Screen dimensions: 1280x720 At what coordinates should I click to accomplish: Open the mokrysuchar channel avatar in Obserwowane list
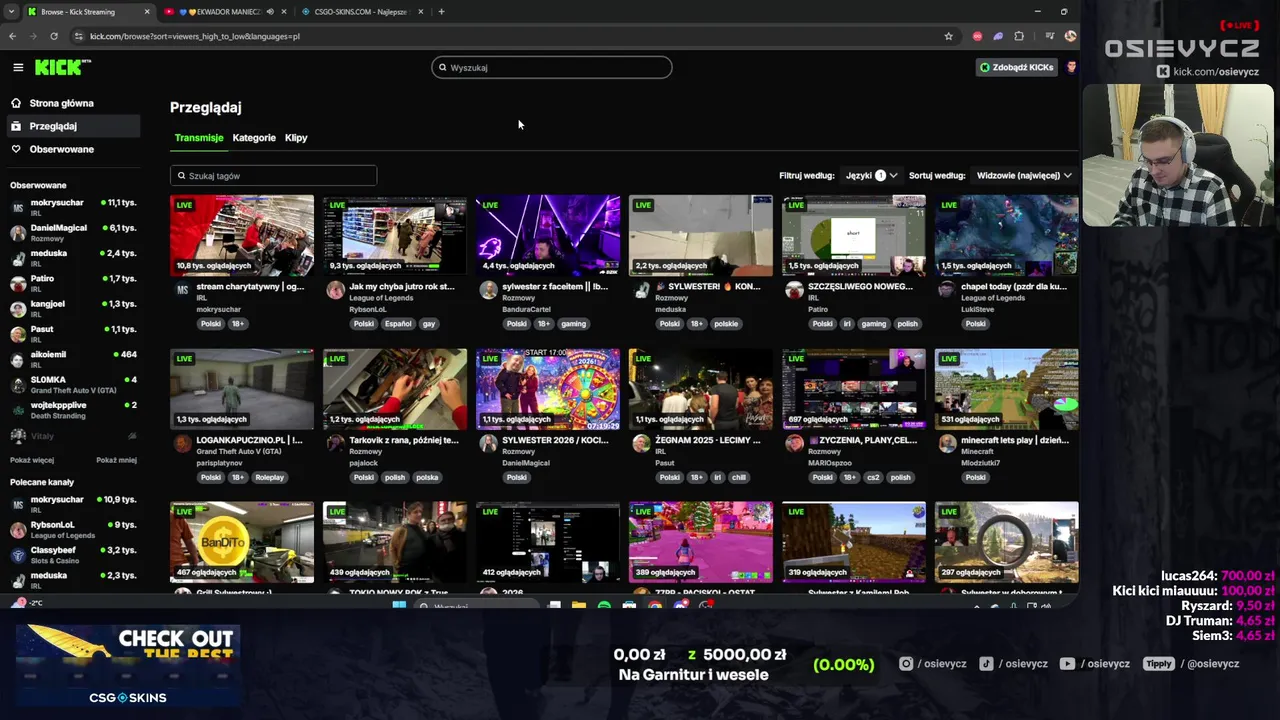click(18, 207)
